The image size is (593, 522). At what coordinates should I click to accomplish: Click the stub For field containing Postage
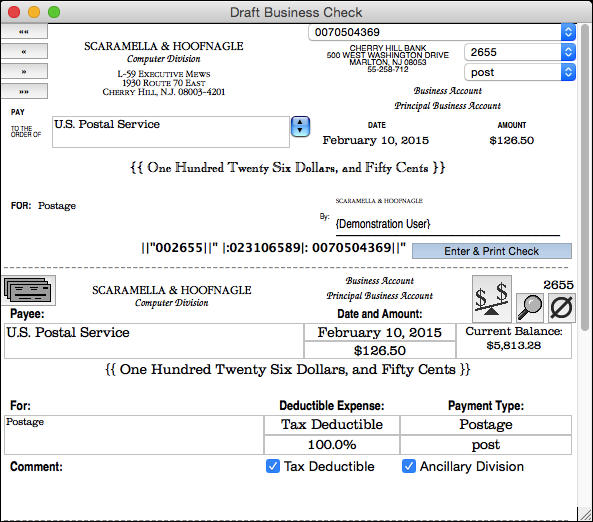point(134,435)
